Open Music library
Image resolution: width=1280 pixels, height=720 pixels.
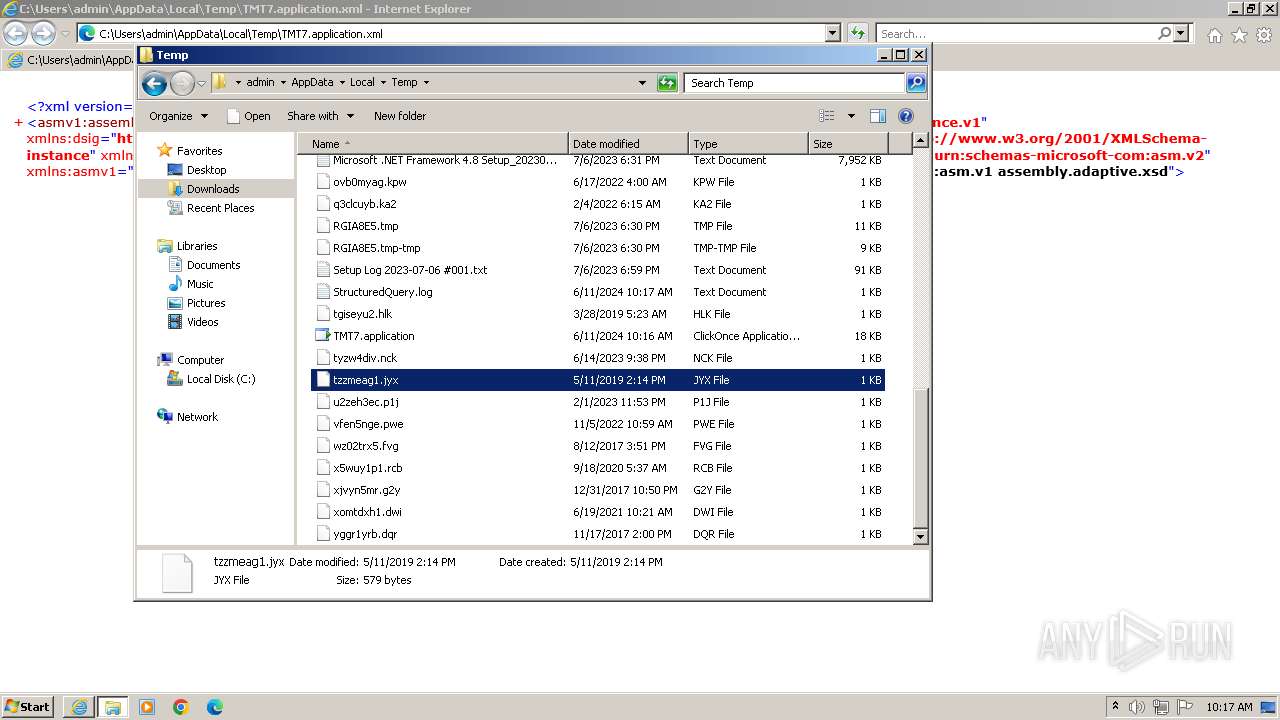point(200,284)
